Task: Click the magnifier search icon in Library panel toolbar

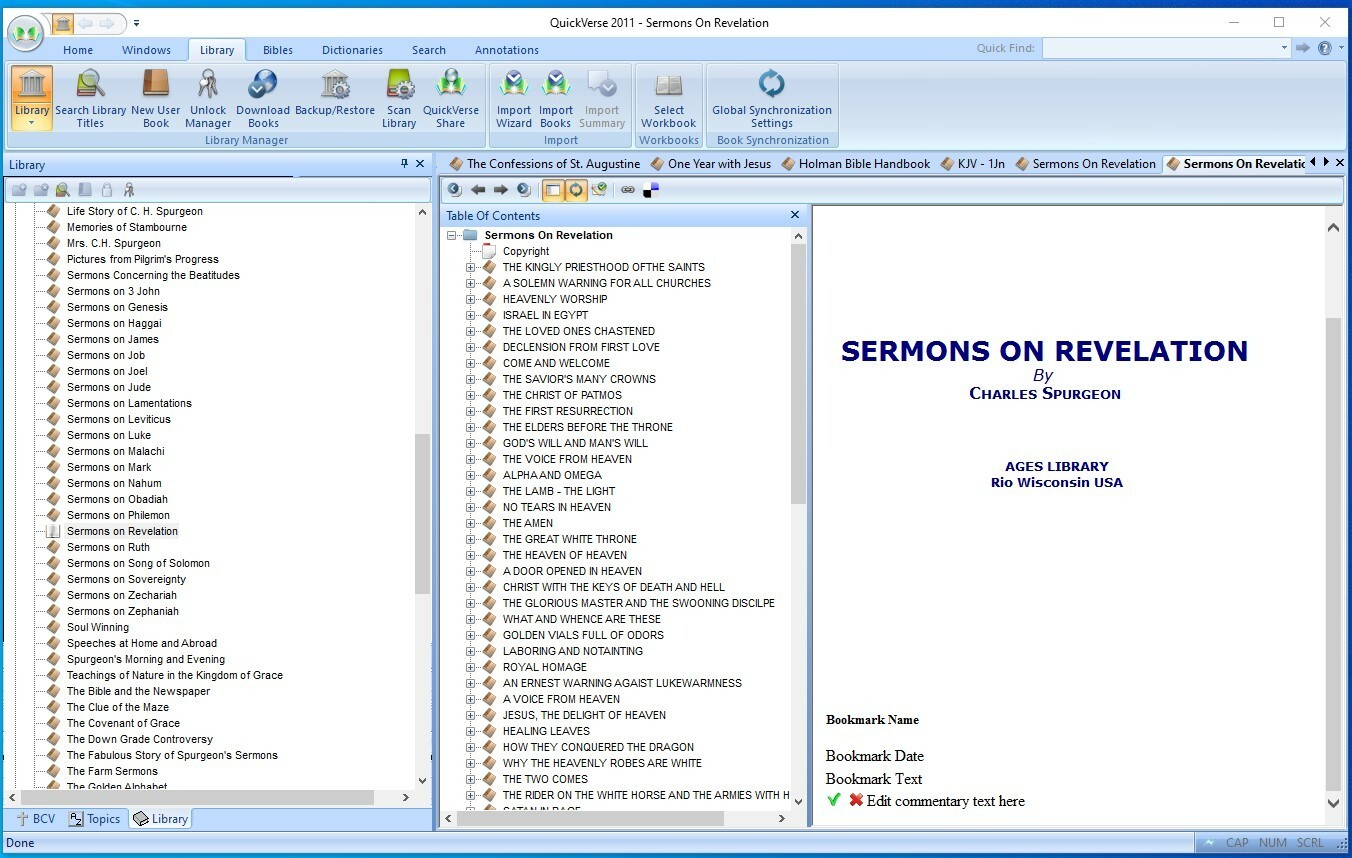Action: (63, 190)
